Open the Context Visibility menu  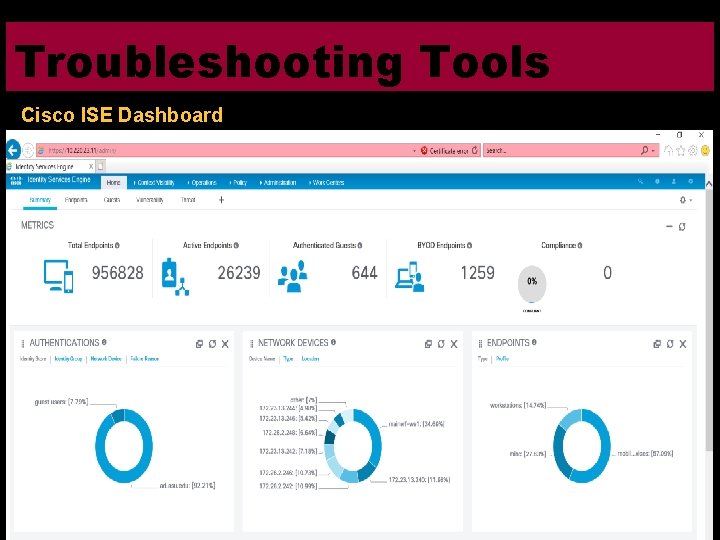pyautogui.click(x=154, y=182)
